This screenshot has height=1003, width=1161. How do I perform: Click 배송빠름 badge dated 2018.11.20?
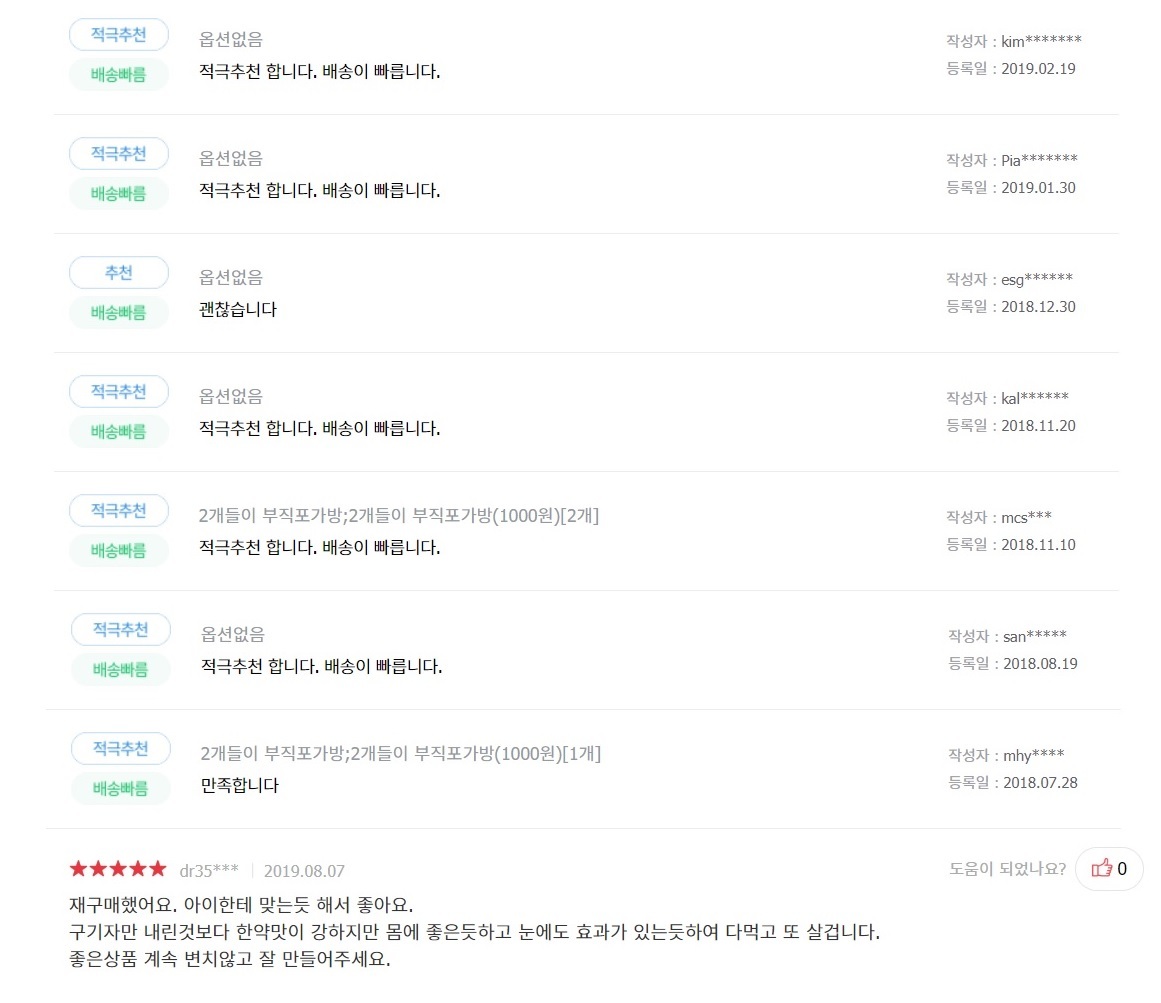(x=119, y=431)
